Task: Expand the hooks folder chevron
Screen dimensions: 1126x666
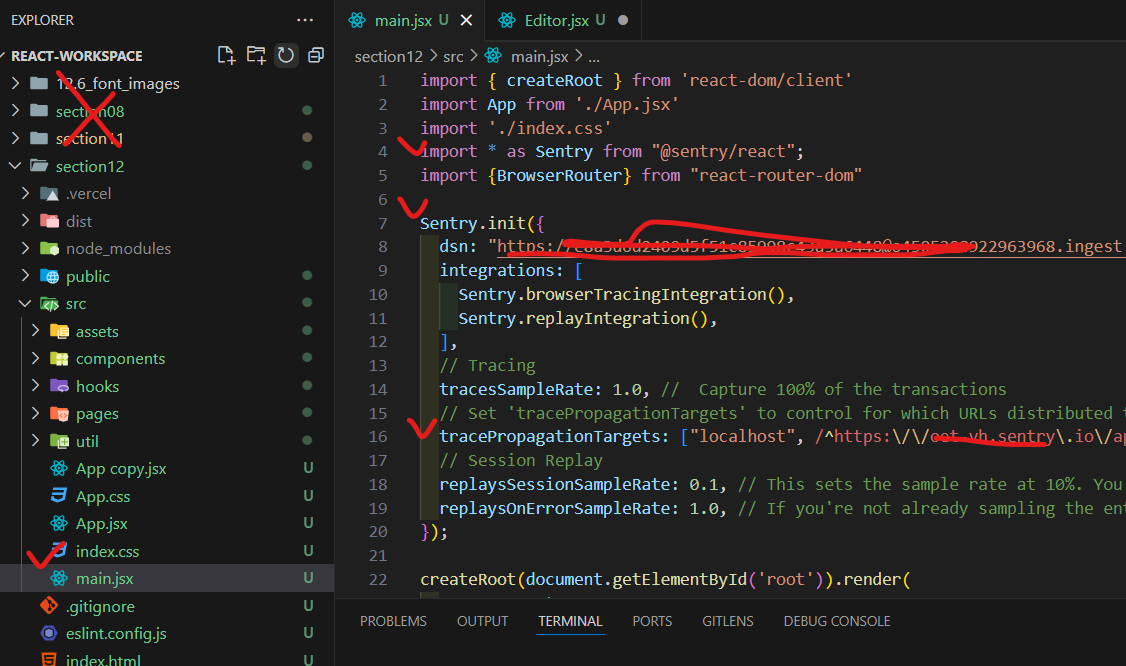Action: 35,385
